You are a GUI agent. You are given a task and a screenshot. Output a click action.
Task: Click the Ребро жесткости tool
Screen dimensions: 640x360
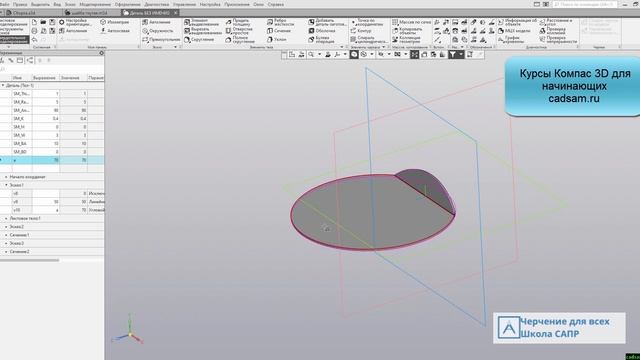tap(280, 22)
